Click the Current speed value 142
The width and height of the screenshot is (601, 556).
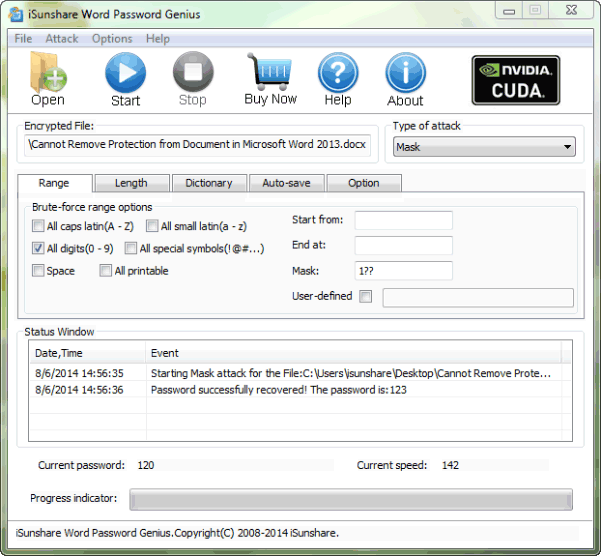click(450, 465)
